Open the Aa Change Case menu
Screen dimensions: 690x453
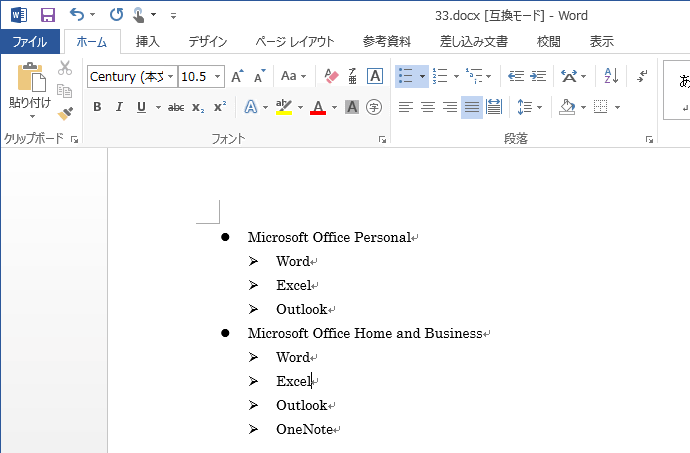[293, 77]
